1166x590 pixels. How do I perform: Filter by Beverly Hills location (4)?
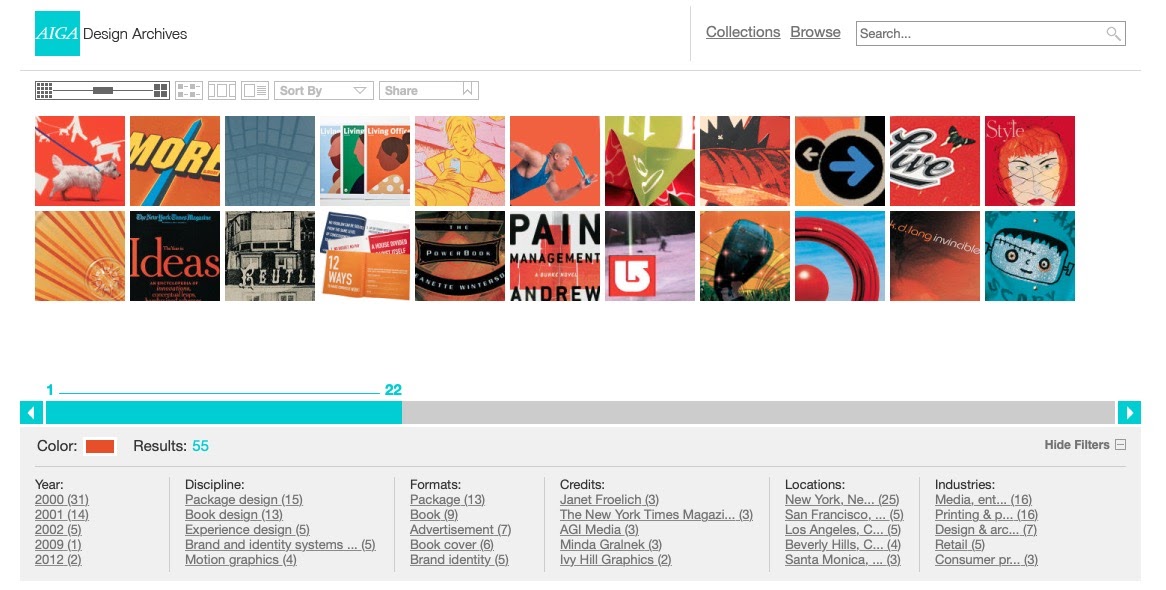[843, 545]
